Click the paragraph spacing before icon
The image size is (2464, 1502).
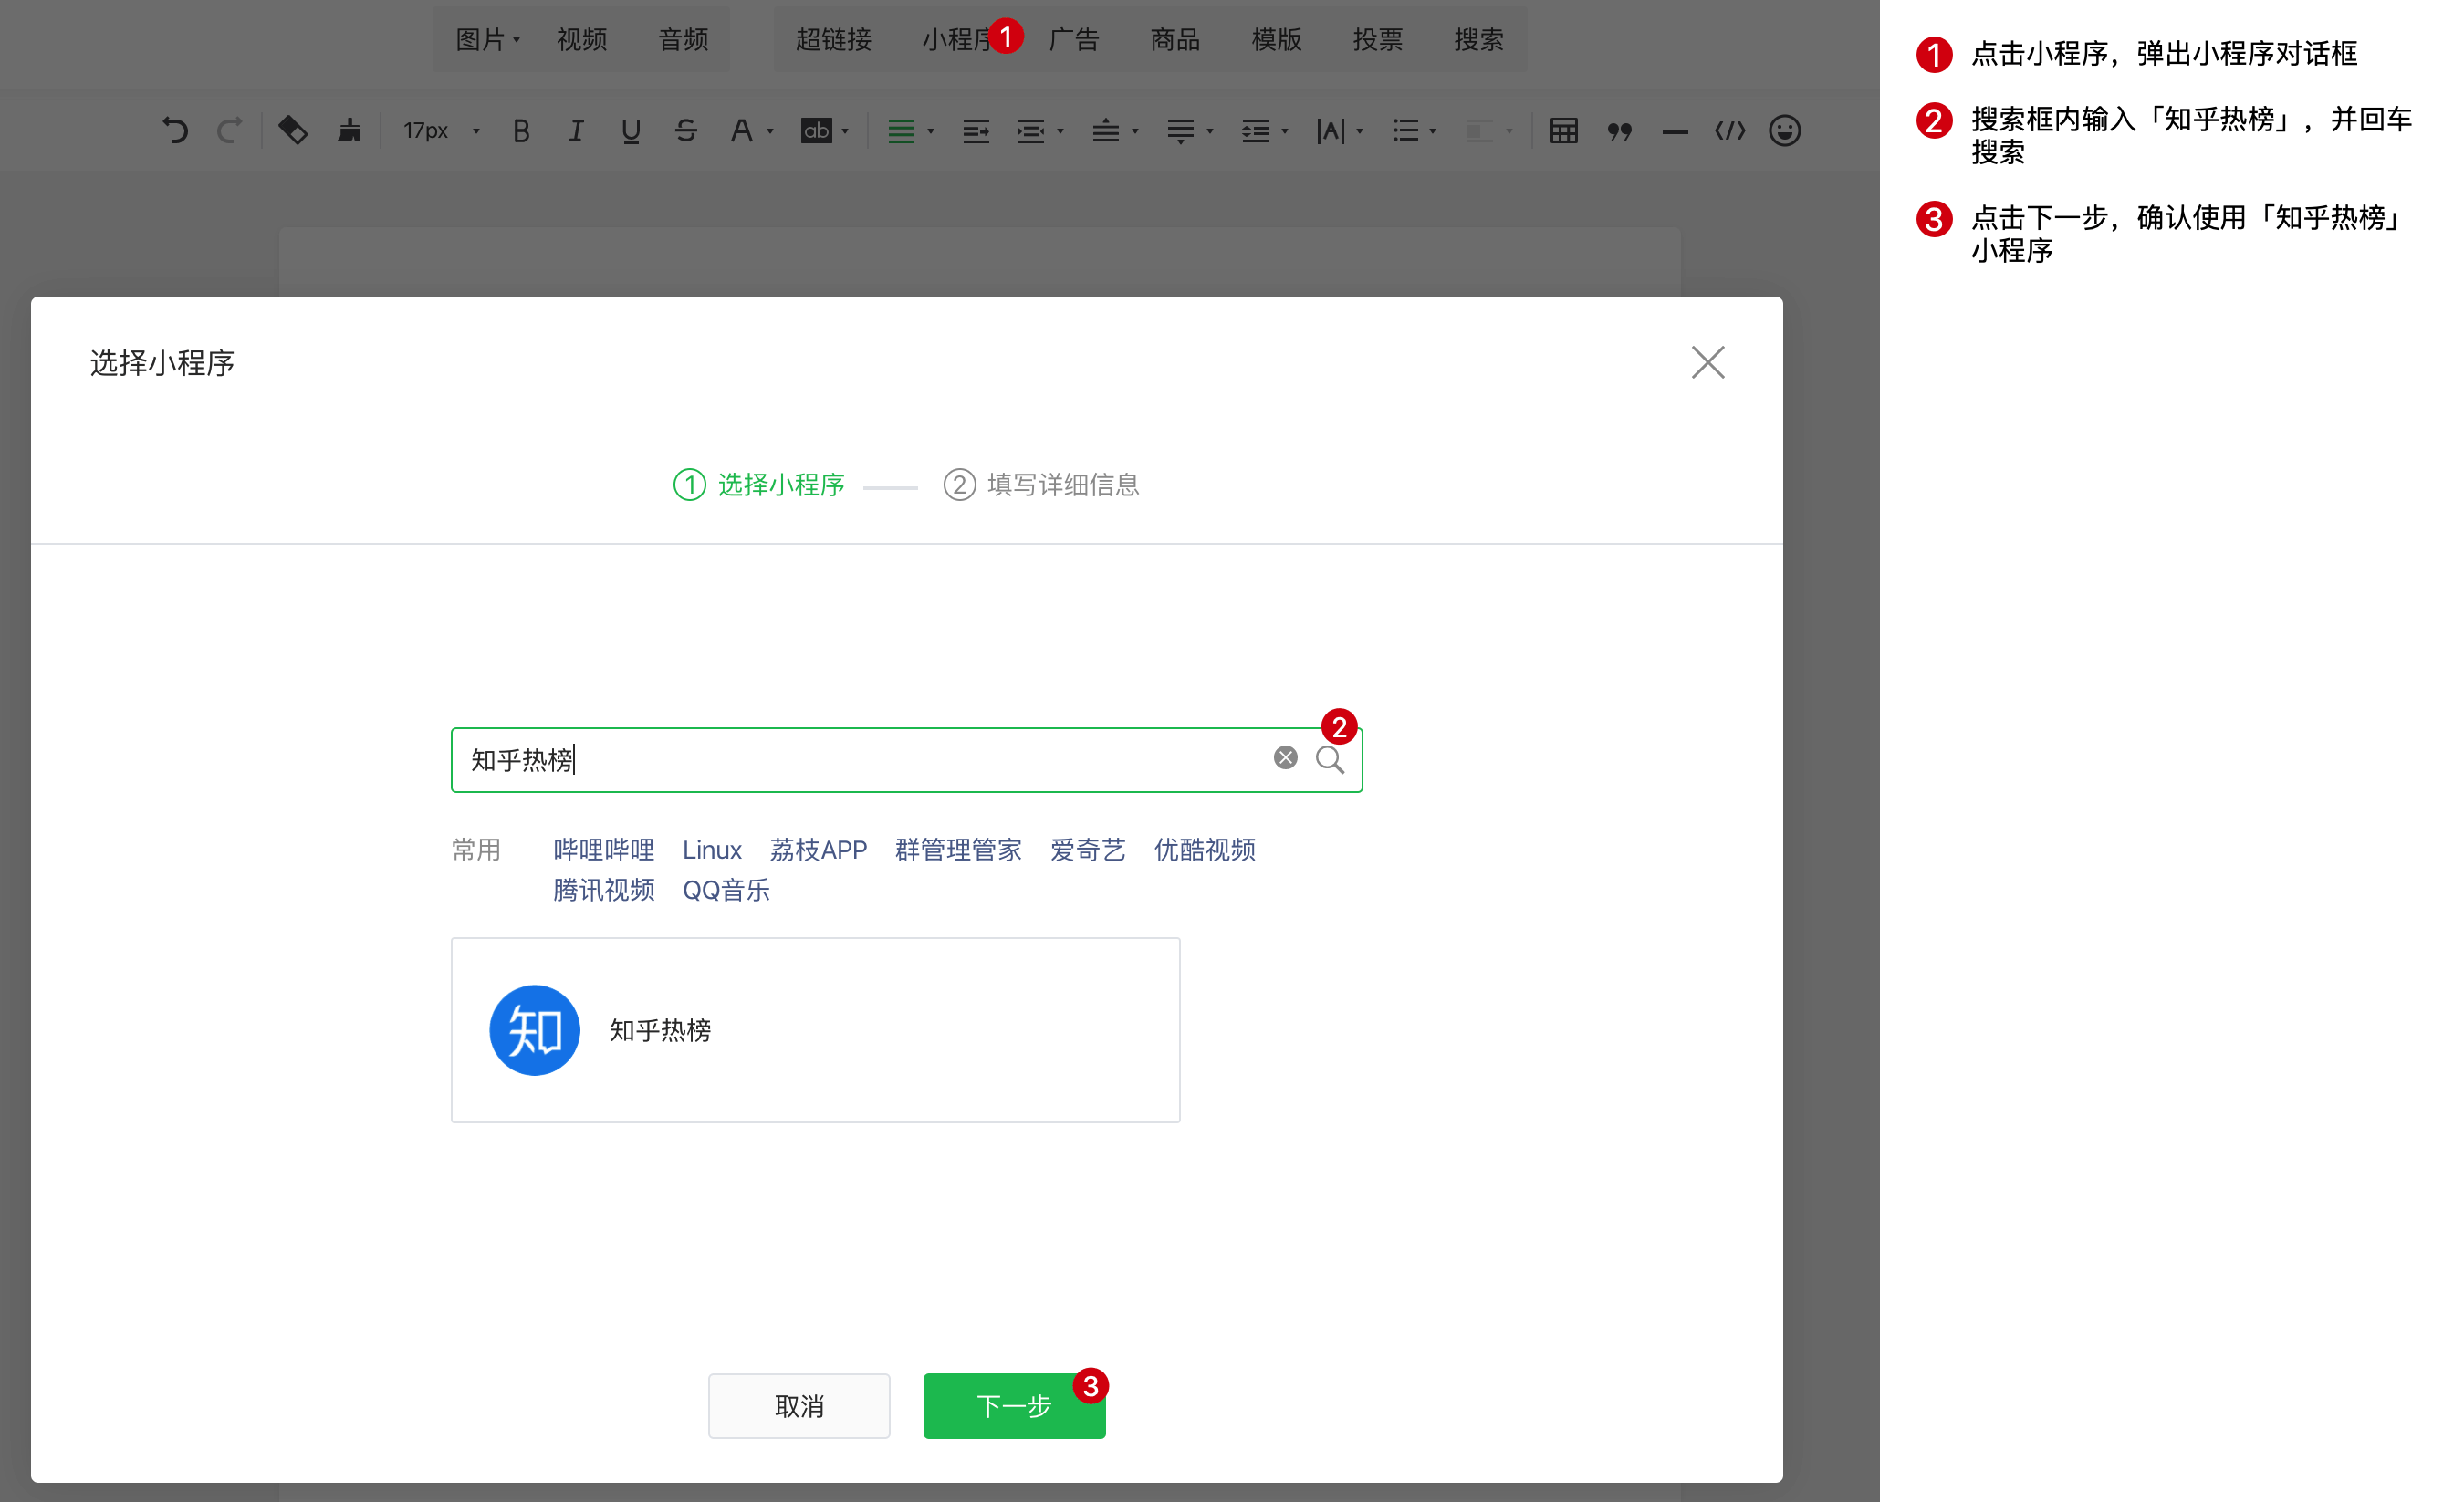point(1105,131)
